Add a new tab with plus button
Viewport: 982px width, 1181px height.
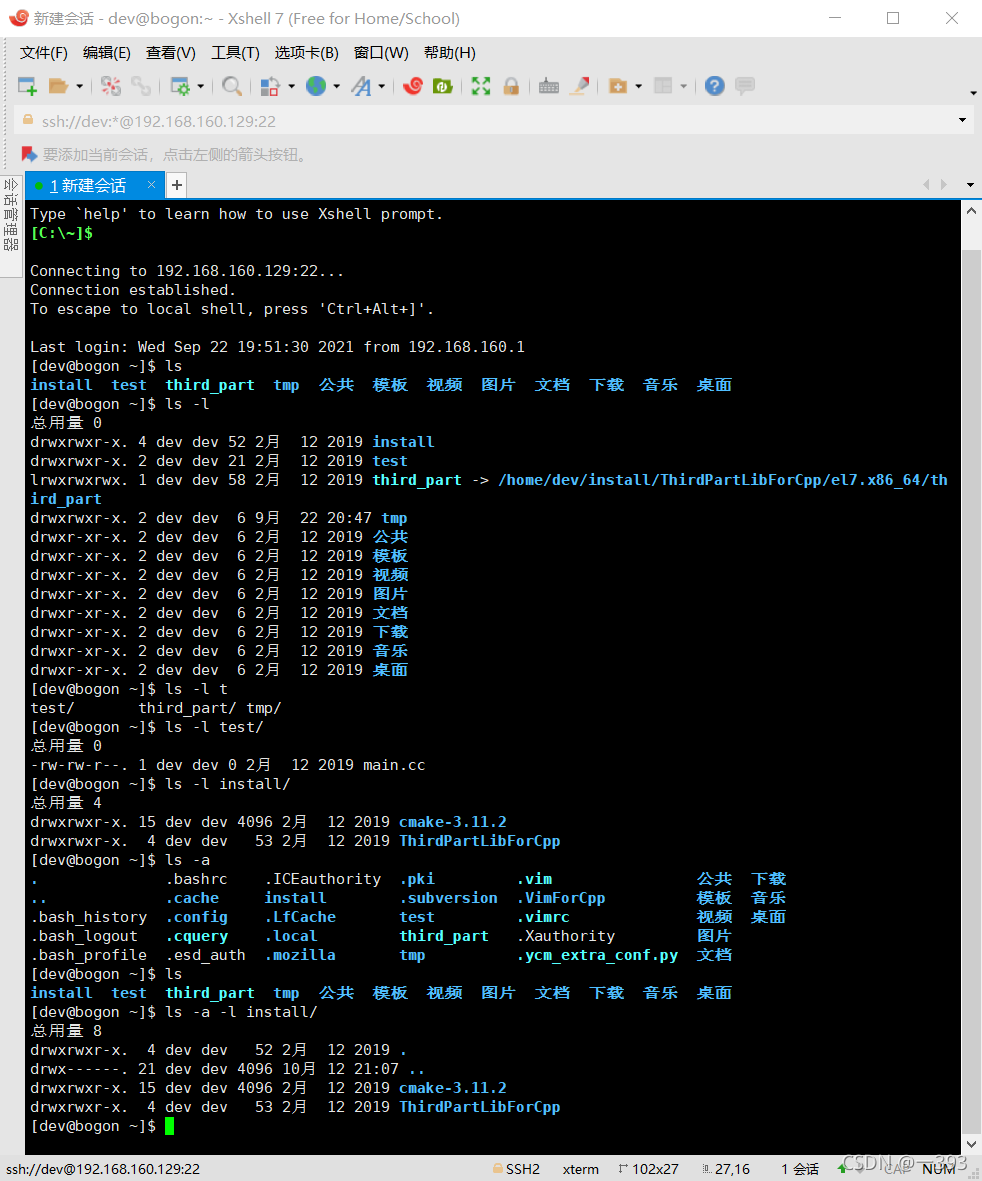176,185
